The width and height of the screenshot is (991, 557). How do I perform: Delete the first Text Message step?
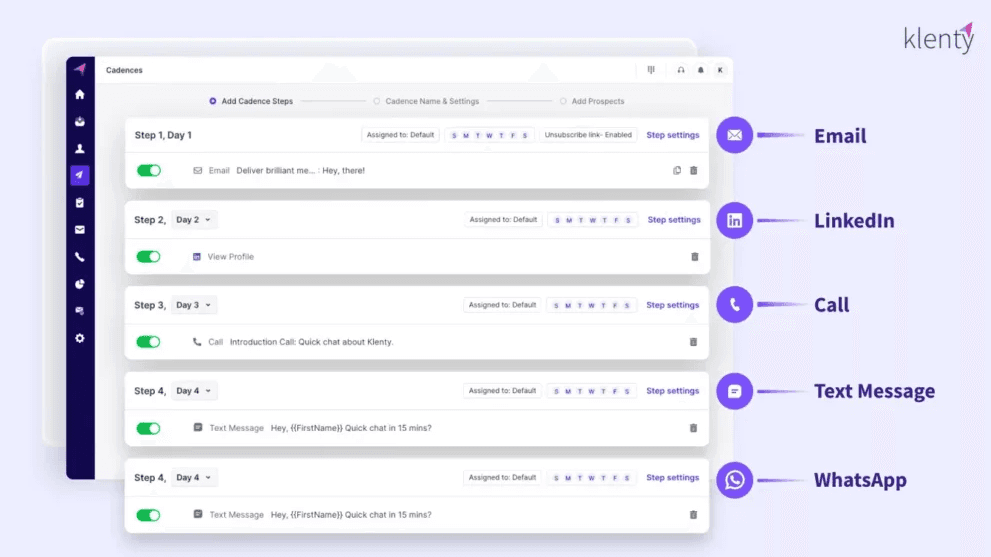(693, 428)
